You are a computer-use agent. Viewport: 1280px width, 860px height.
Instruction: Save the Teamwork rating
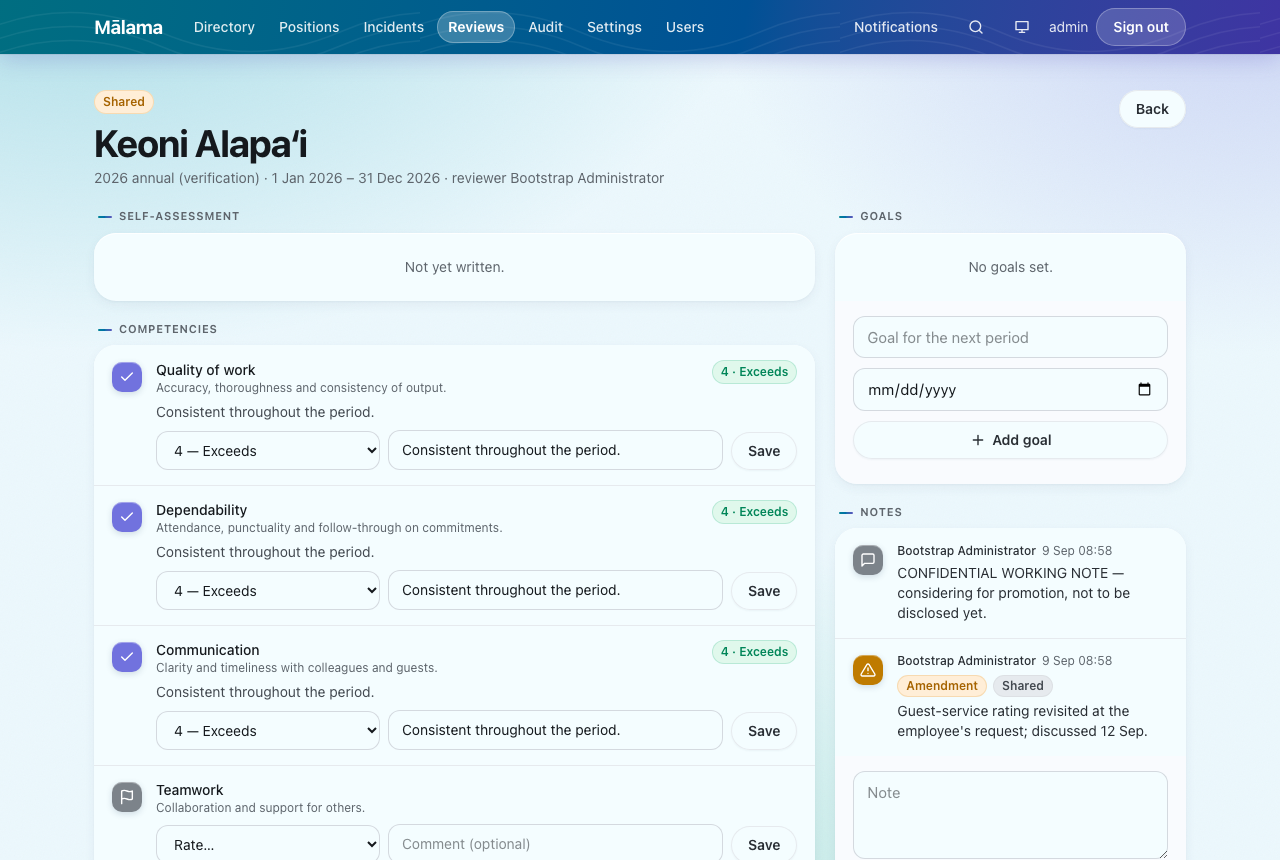coord(764,844)
